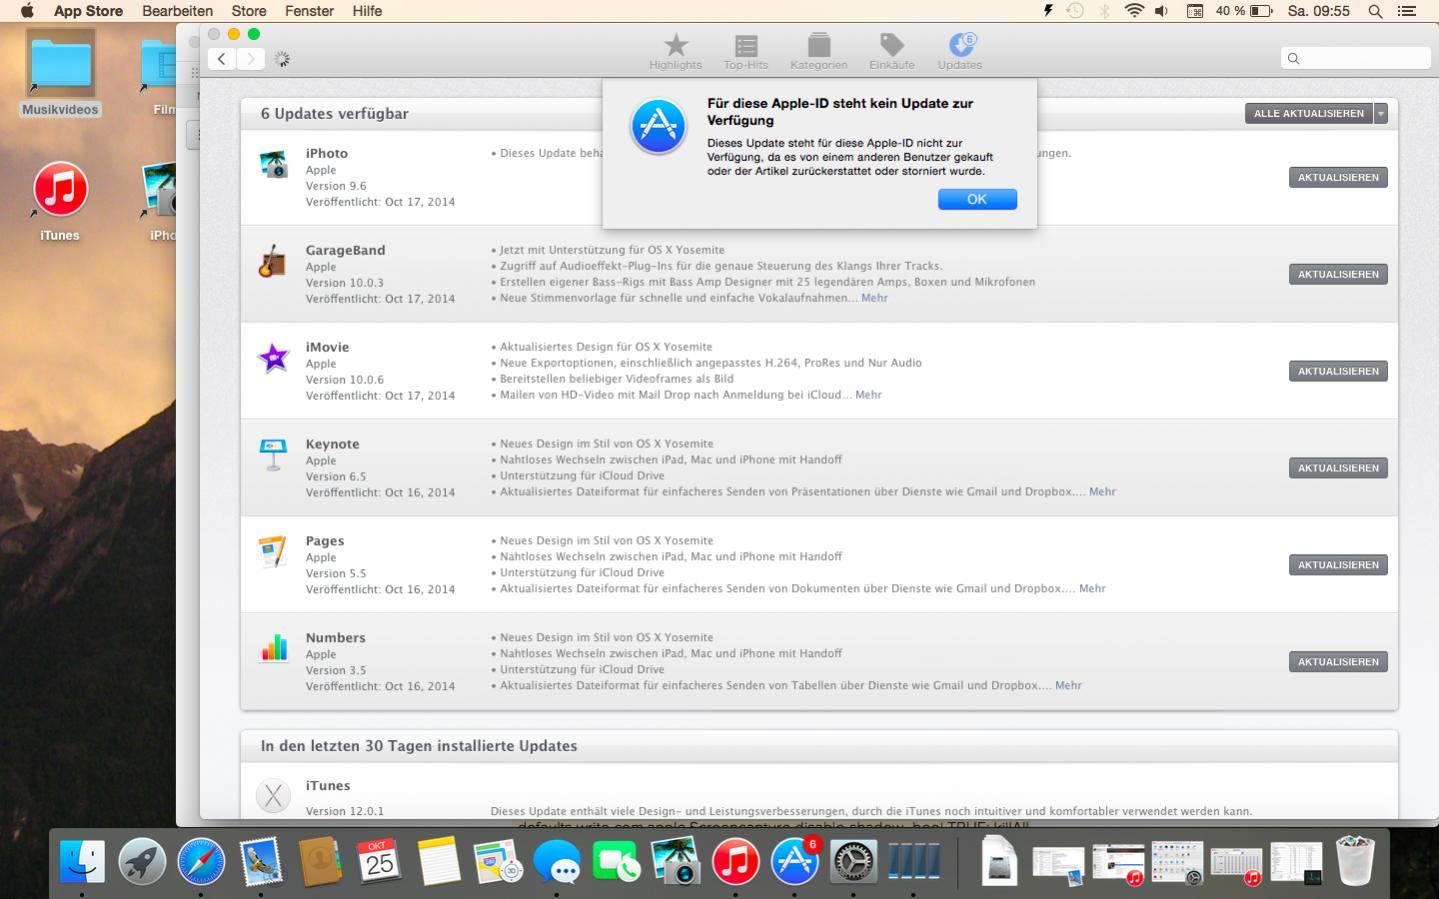Open FaceTime from the Dock
Image resolution: width=1439 pixels, height=899 pixels.
pos(616,860)
